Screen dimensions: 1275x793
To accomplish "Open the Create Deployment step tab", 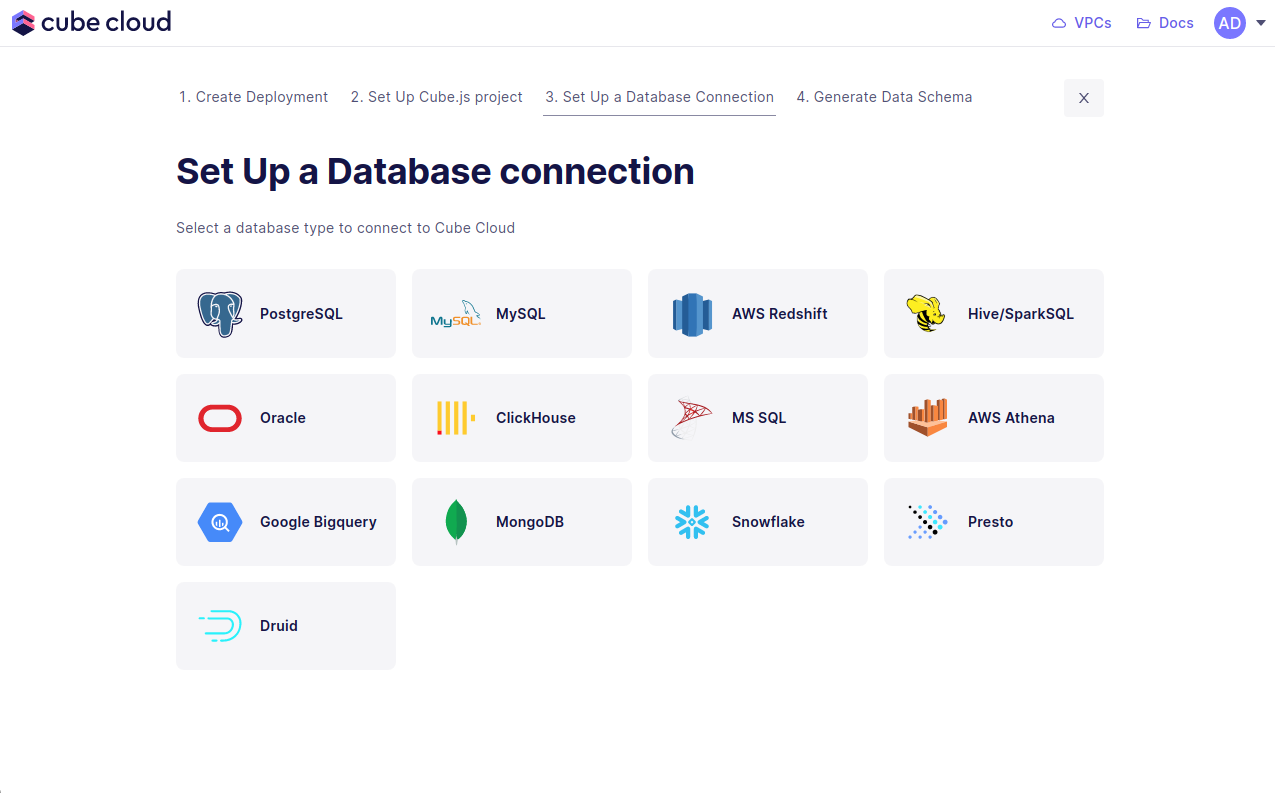I will (253, 97).
